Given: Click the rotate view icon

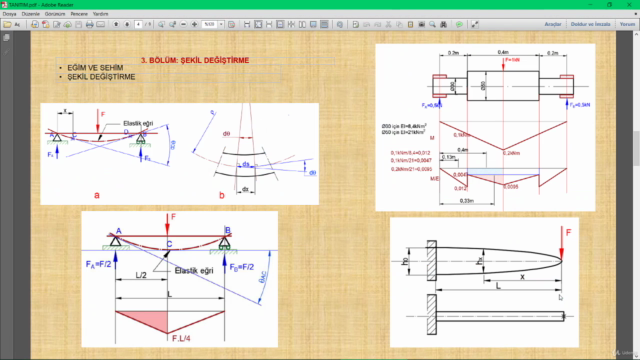Looking at the screenshot, I should [x=340, y=24].
